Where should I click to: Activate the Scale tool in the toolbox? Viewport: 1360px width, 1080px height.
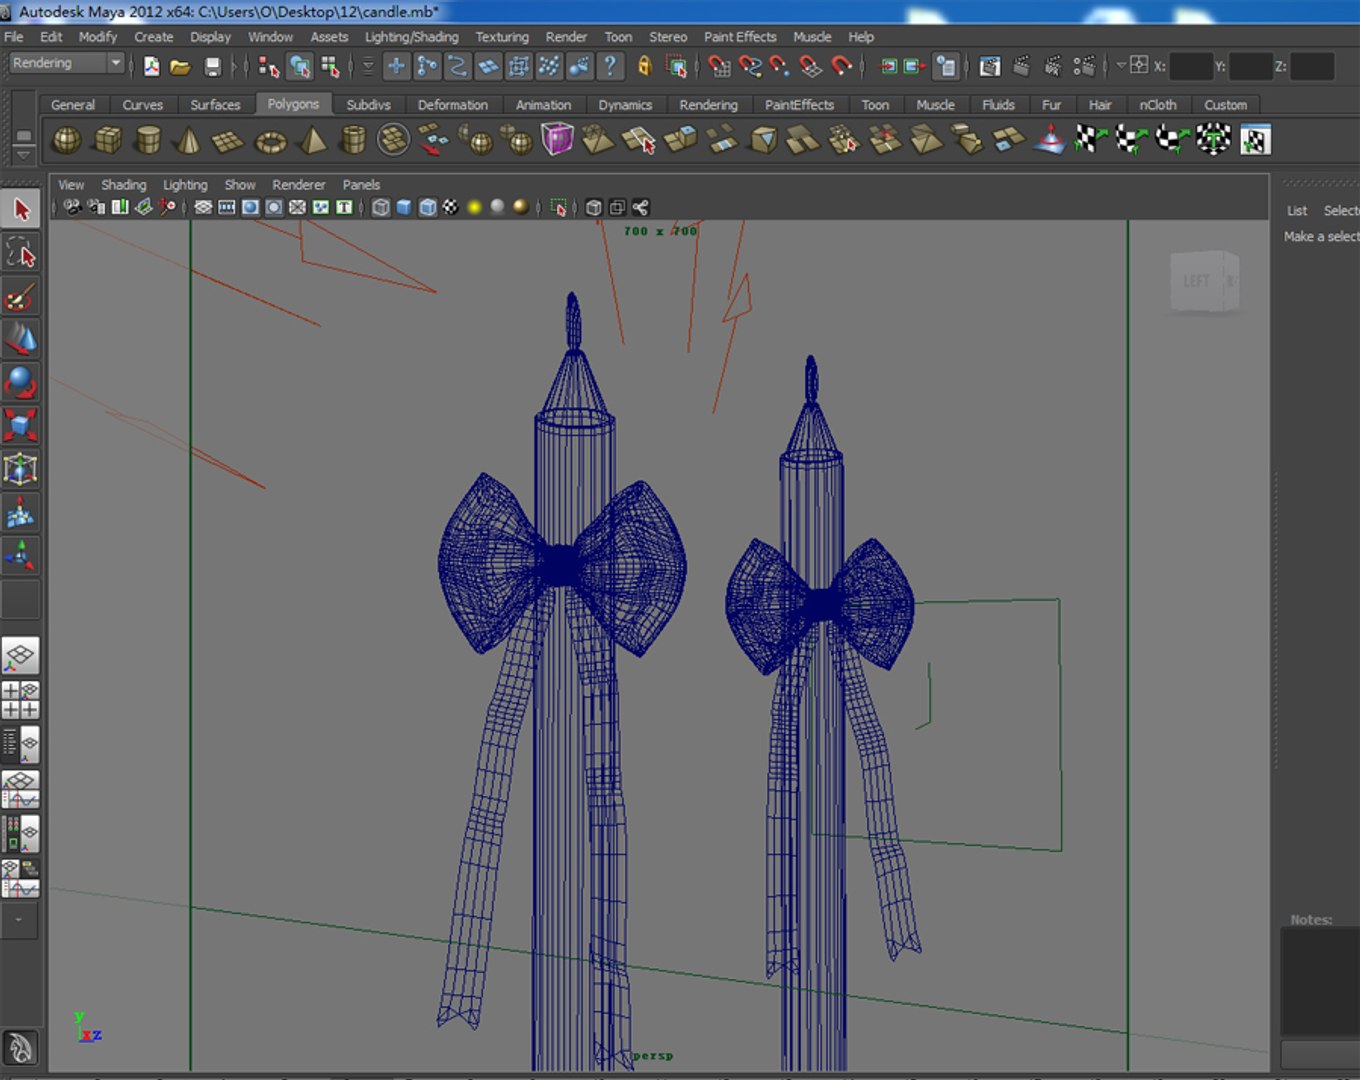click(x=21, y=425)
